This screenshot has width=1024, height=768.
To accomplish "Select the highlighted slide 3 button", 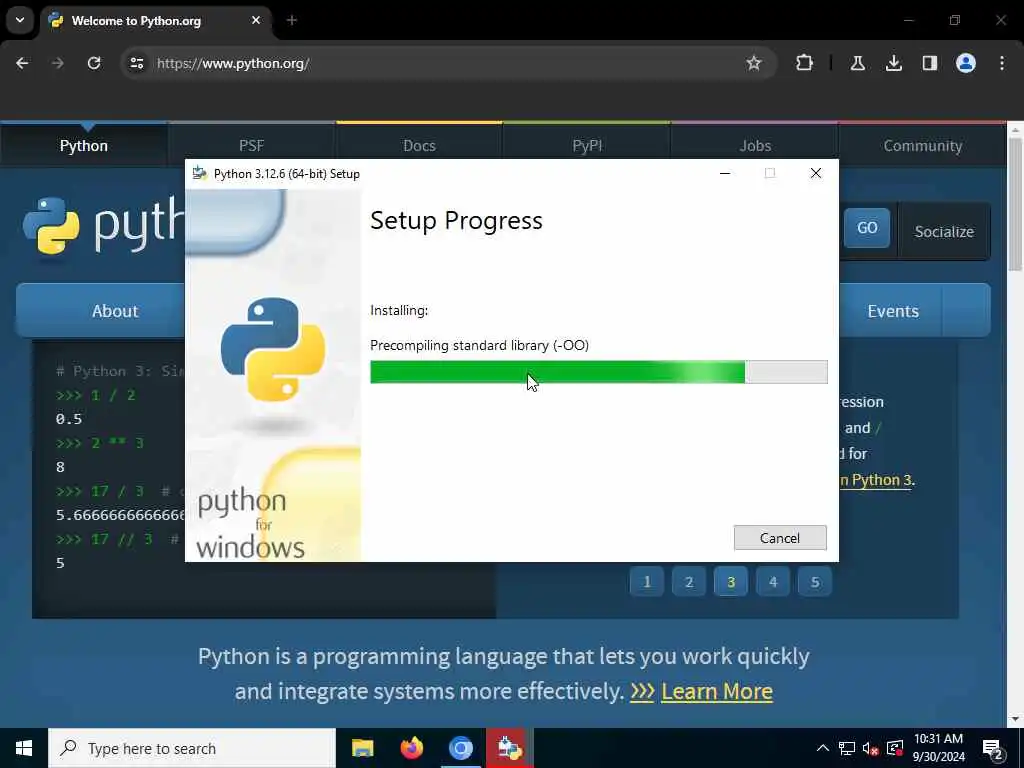I will point(731,582).
